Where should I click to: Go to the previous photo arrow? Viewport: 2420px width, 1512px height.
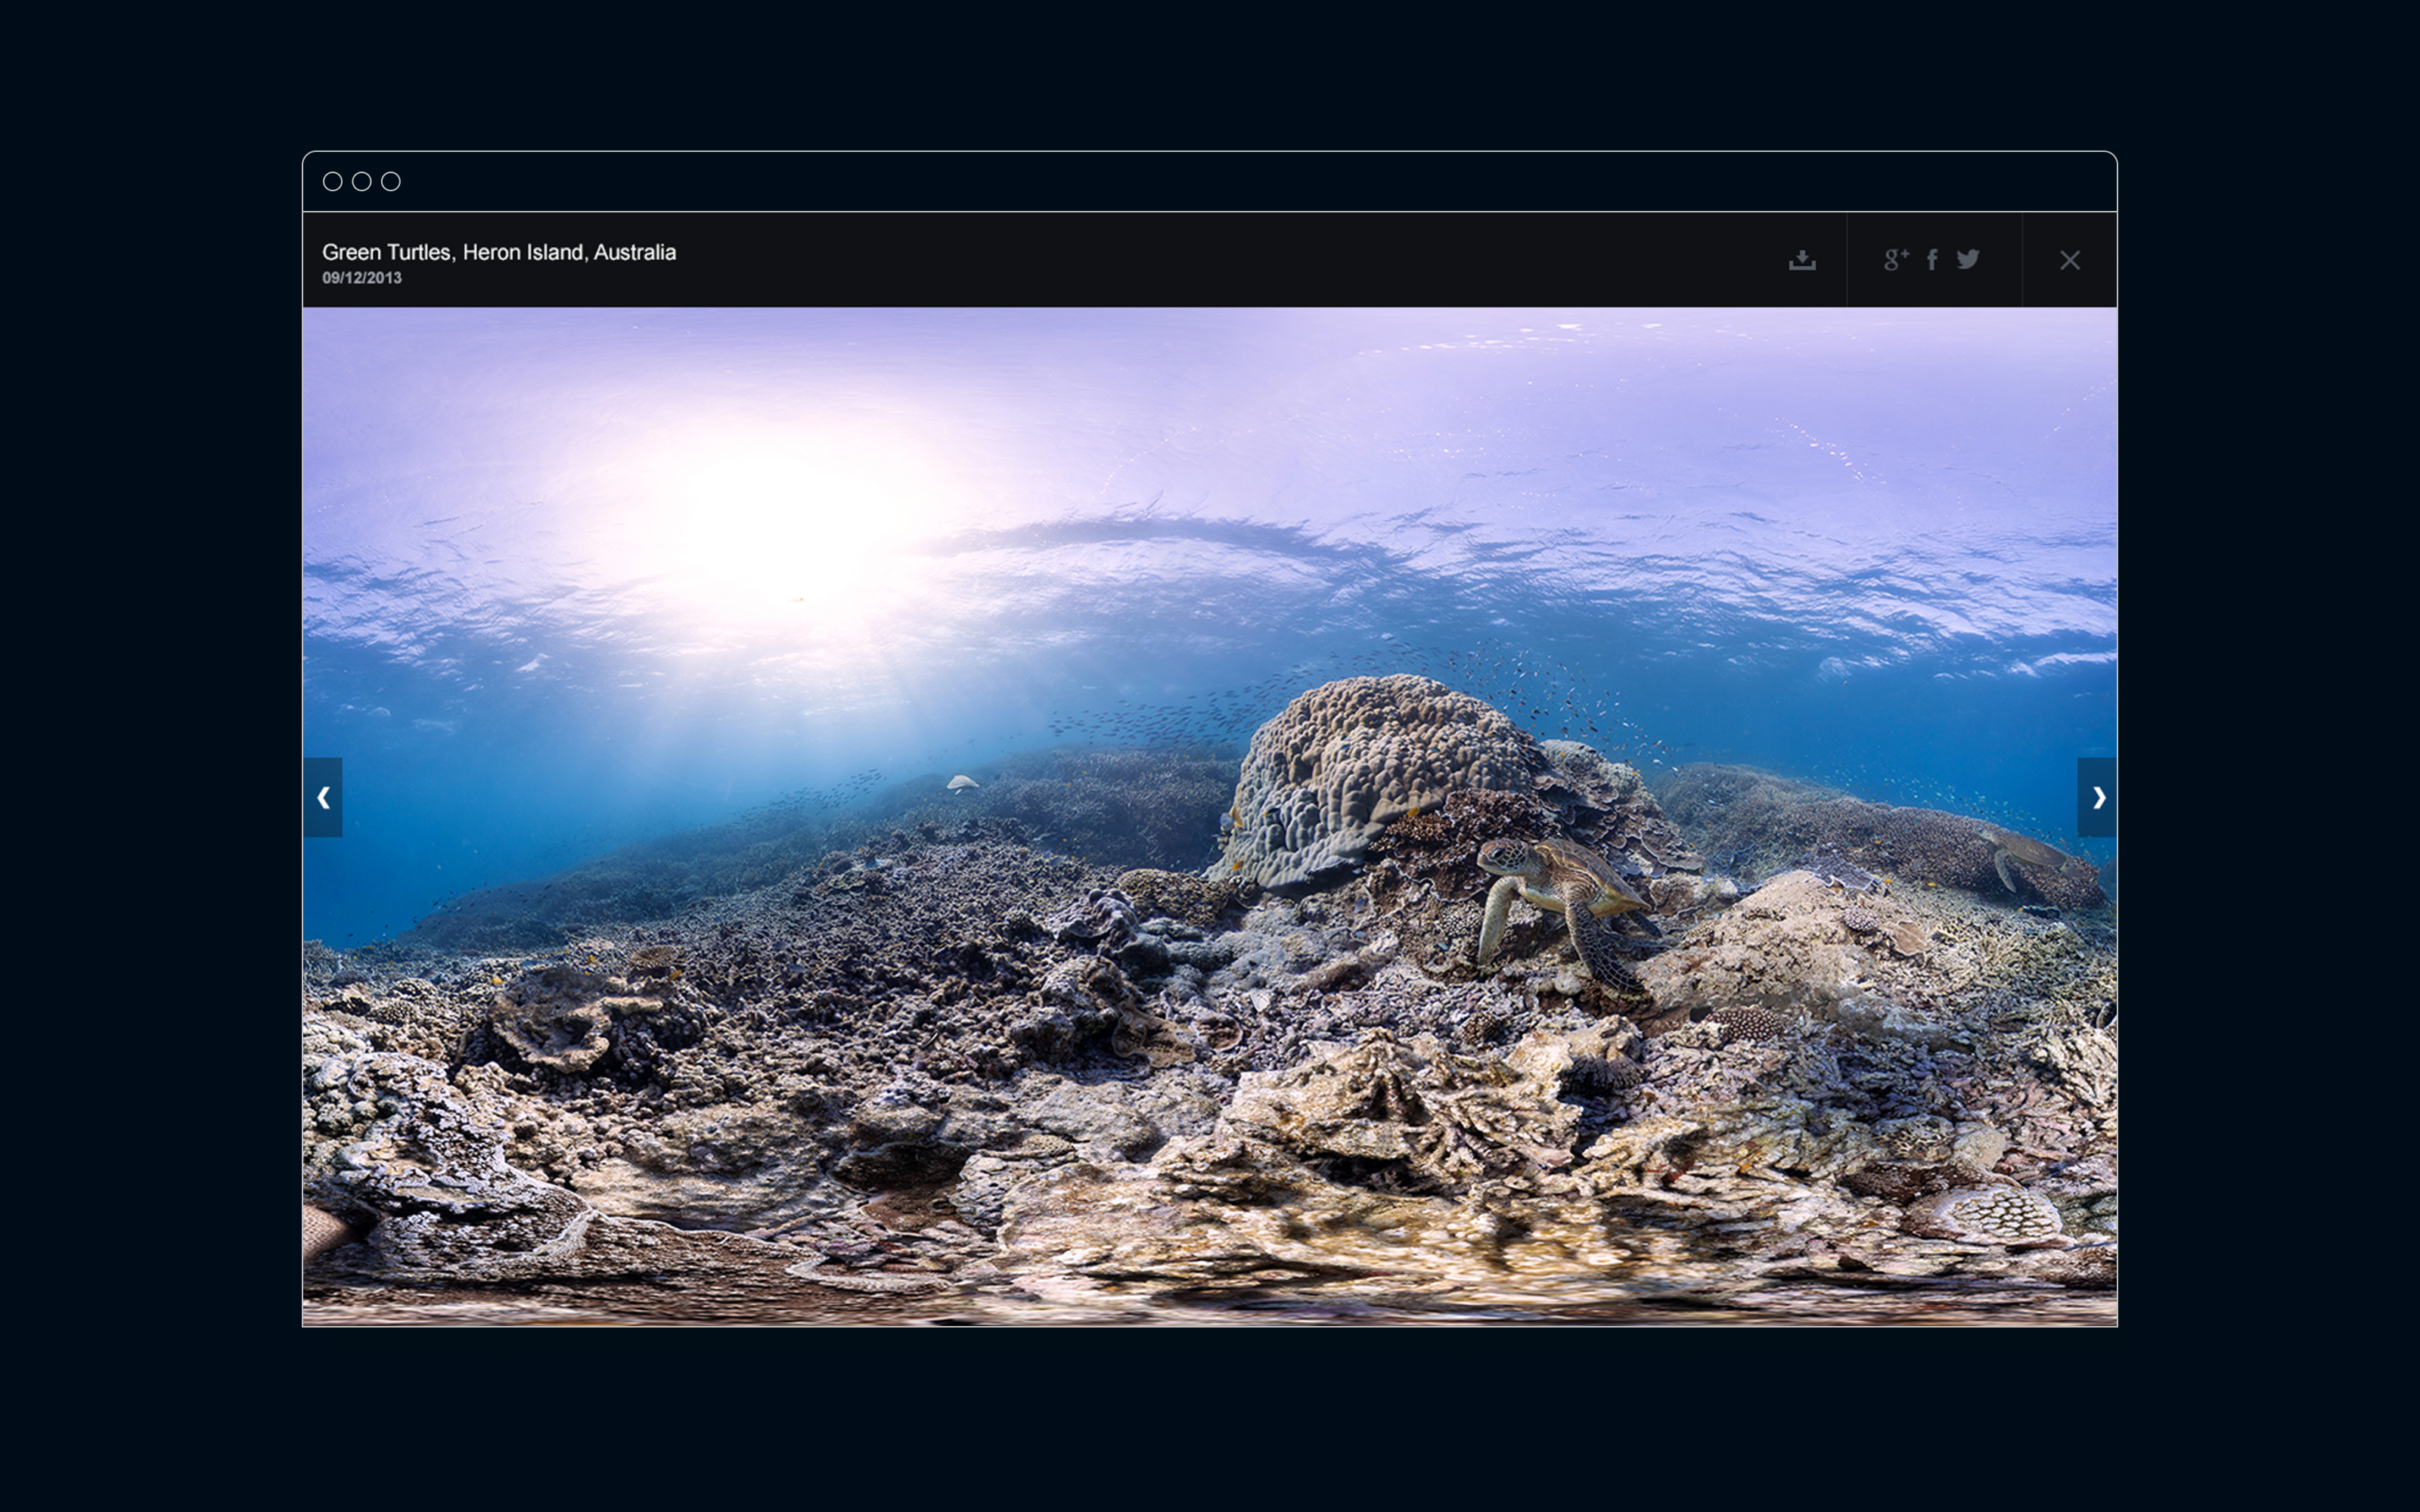coord(323,797)
